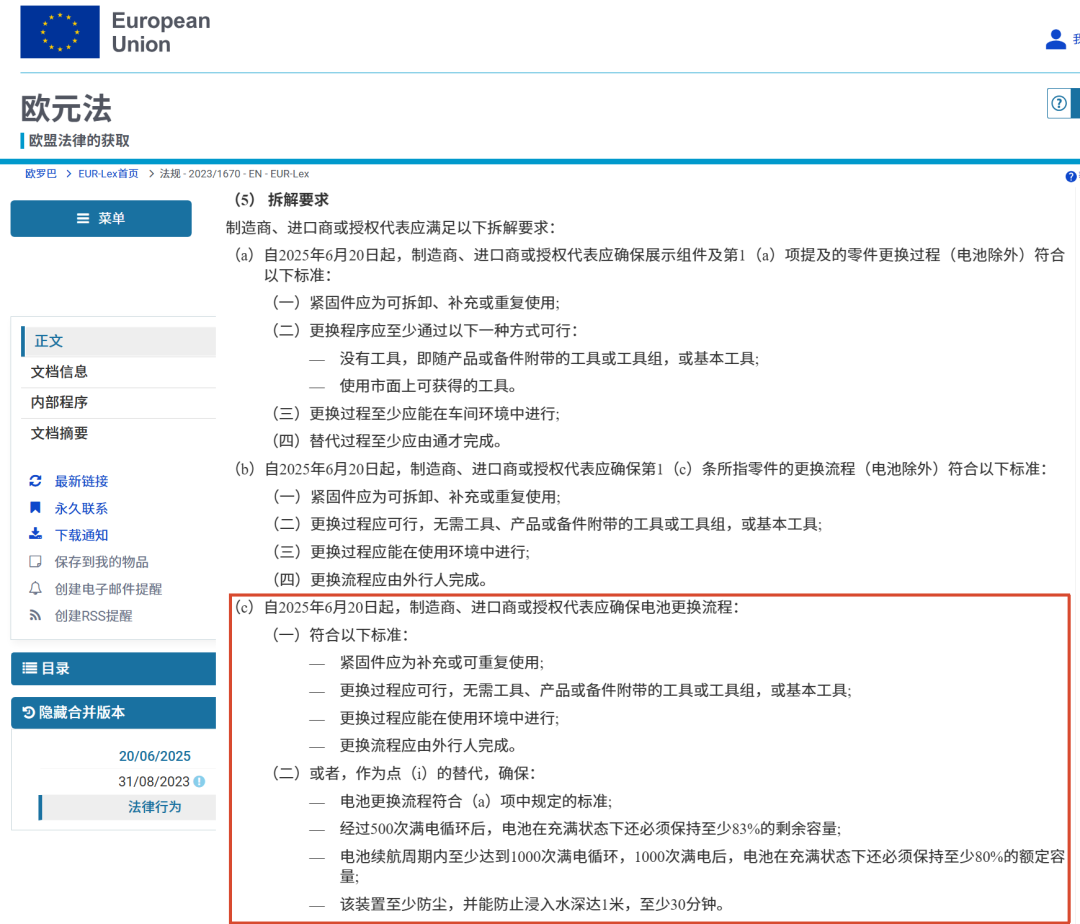
Task: Click the European Union flag logo
Action: (59, 31)
